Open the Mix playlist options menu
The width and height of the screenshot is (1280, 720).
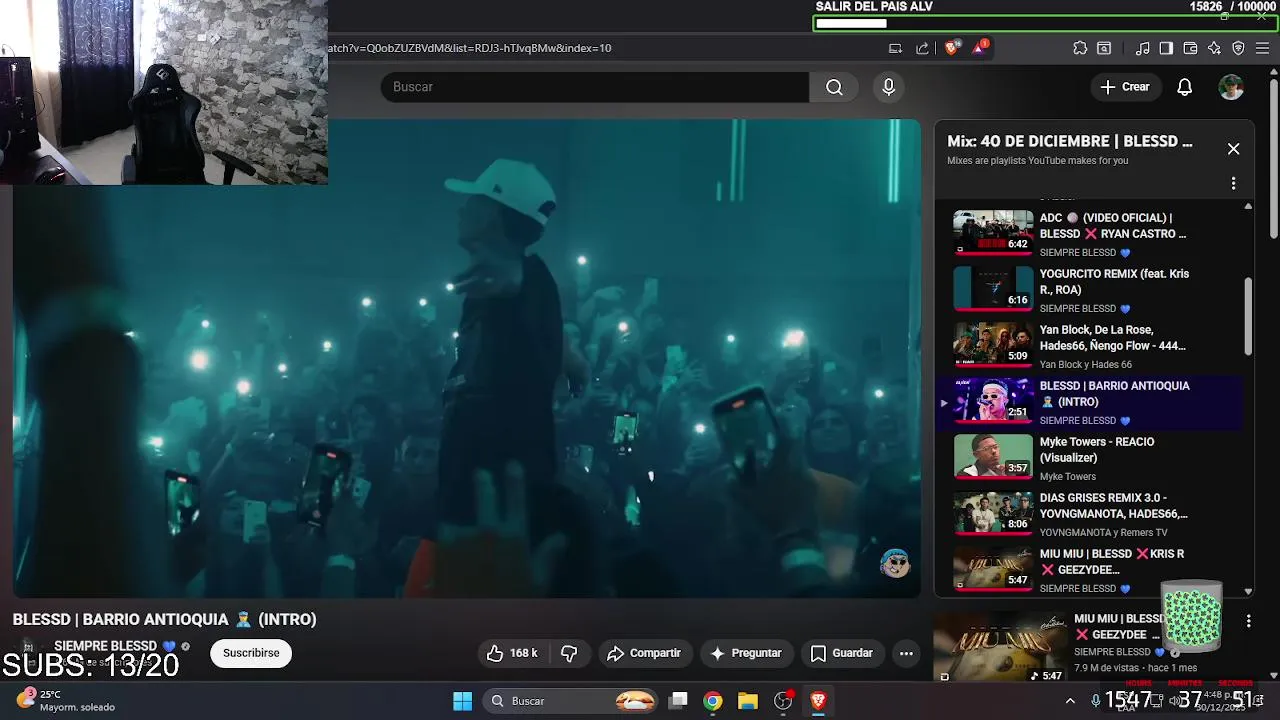tap(1233, 183)
